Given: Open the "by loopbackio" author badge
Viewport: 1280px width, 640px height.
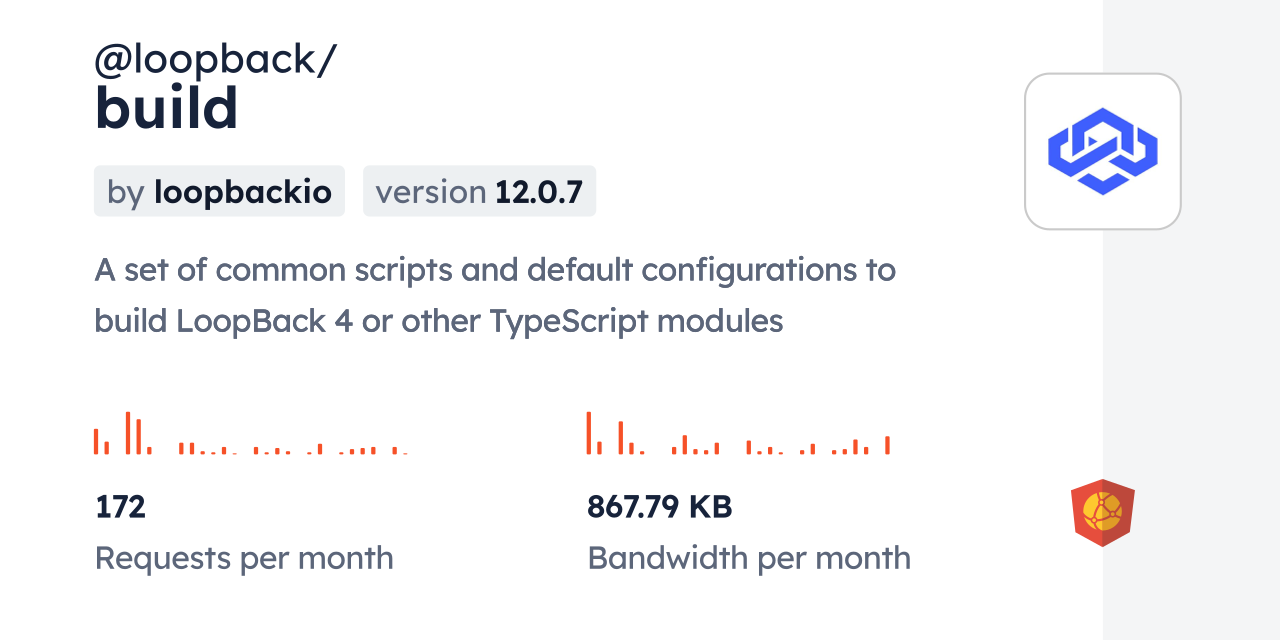Looking at the screenshot, I should [x=219, y=191].
